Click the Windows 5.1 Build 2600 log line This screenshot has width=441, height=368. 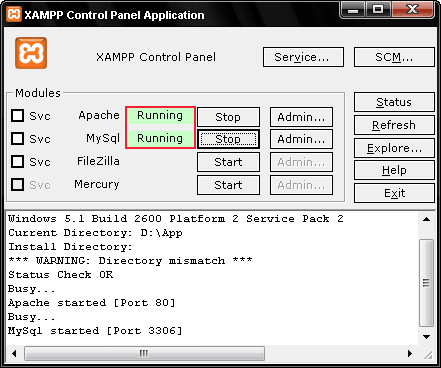[x=176, y=219]
